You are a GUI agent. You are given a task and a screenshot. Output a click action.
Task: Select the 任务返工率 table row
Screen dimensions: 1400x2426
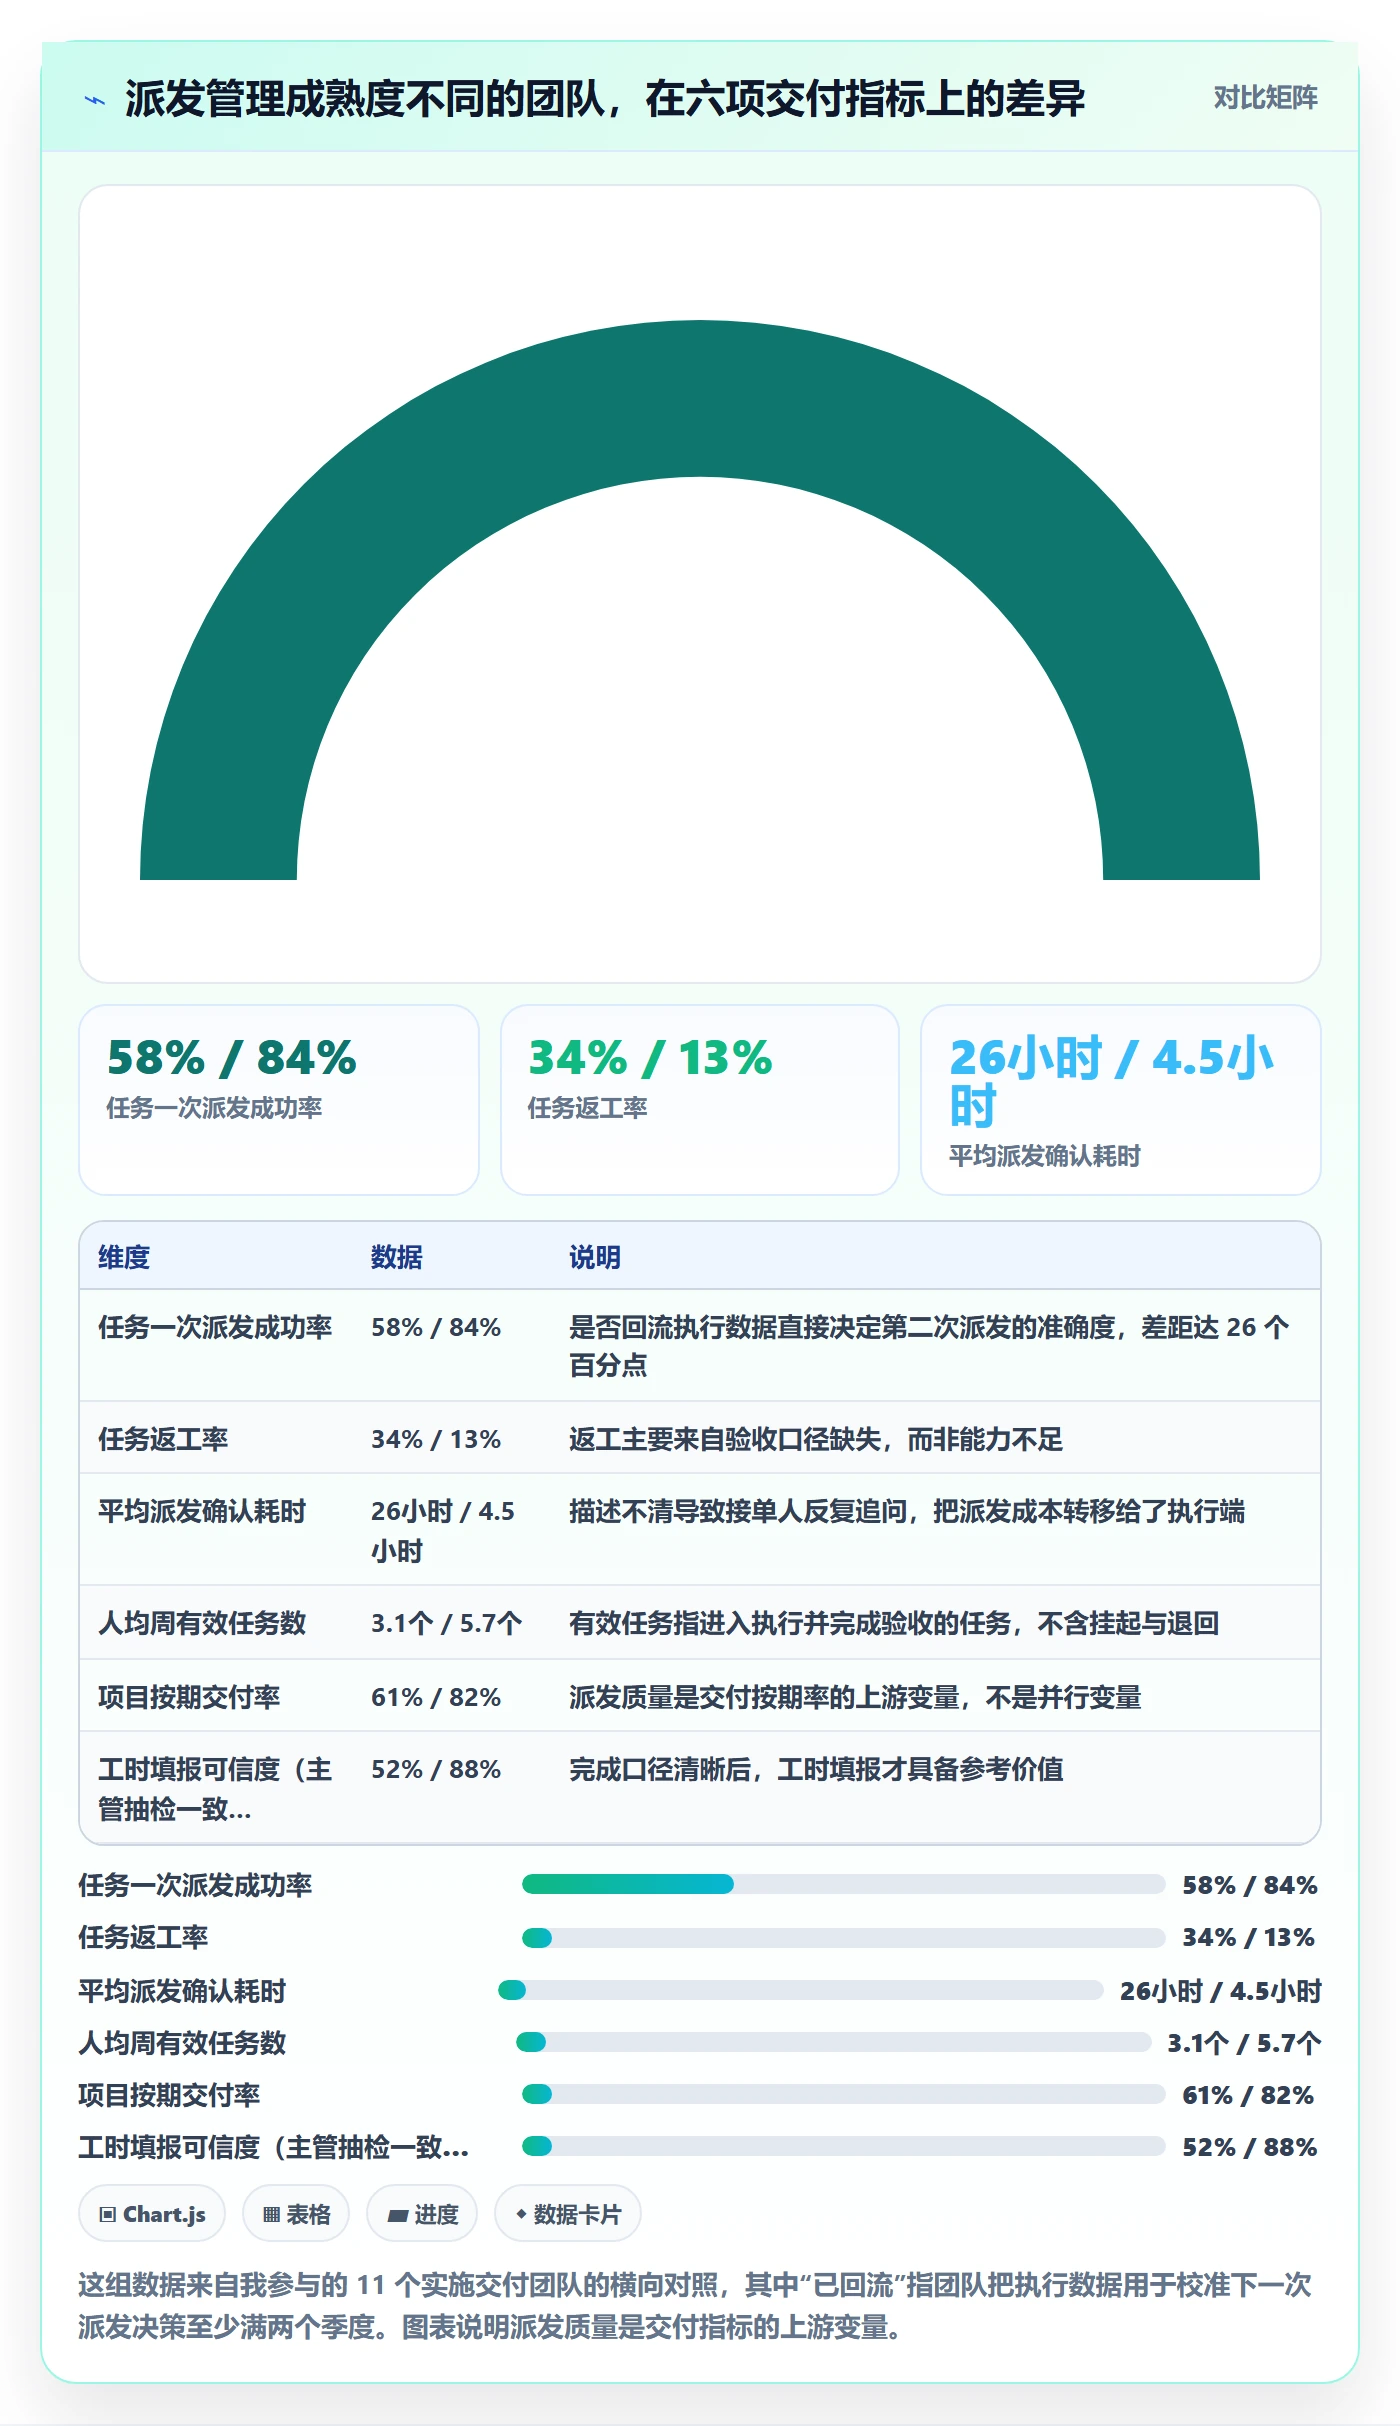pyautogui.click(x=700, y=1438)
